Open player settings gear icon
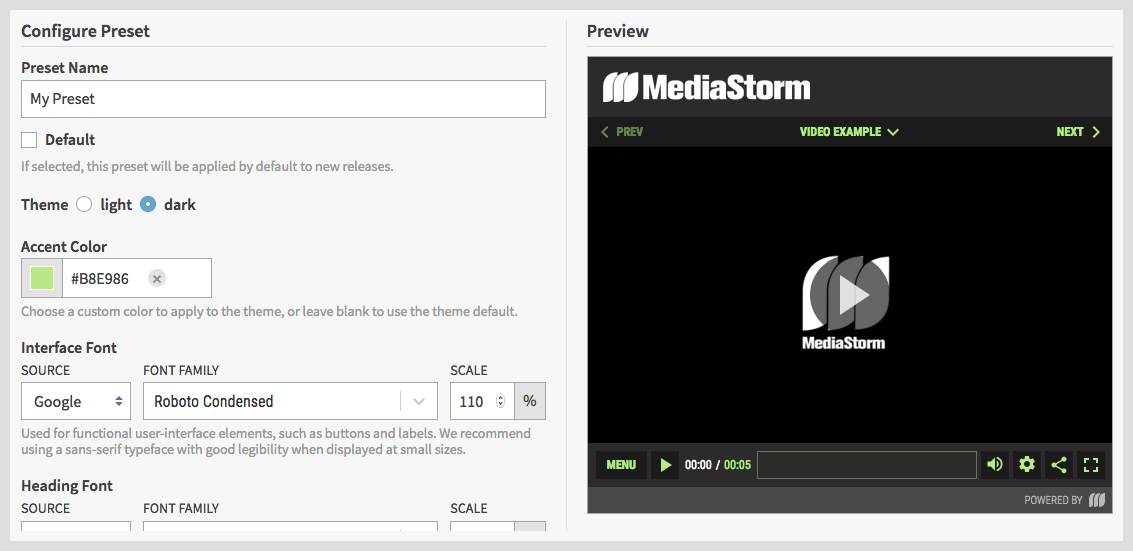This screenshot has width=1133, height=551. point(1026,465)
